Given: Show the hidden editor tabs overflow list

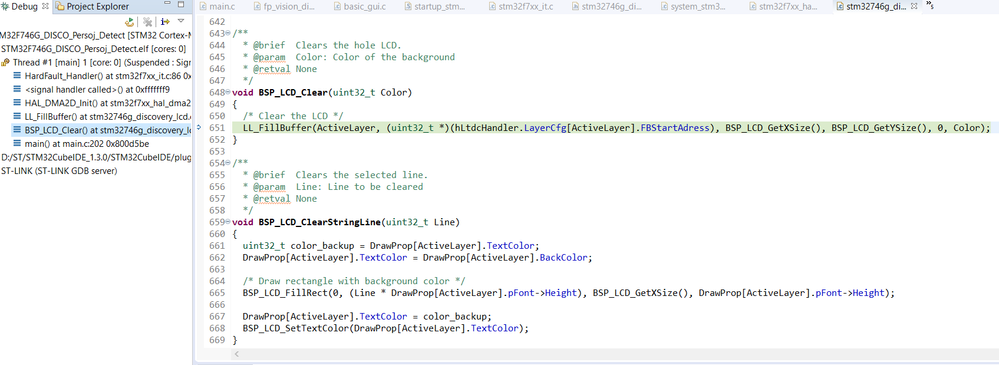Looking at the screenshot, I should click(931, 6).
